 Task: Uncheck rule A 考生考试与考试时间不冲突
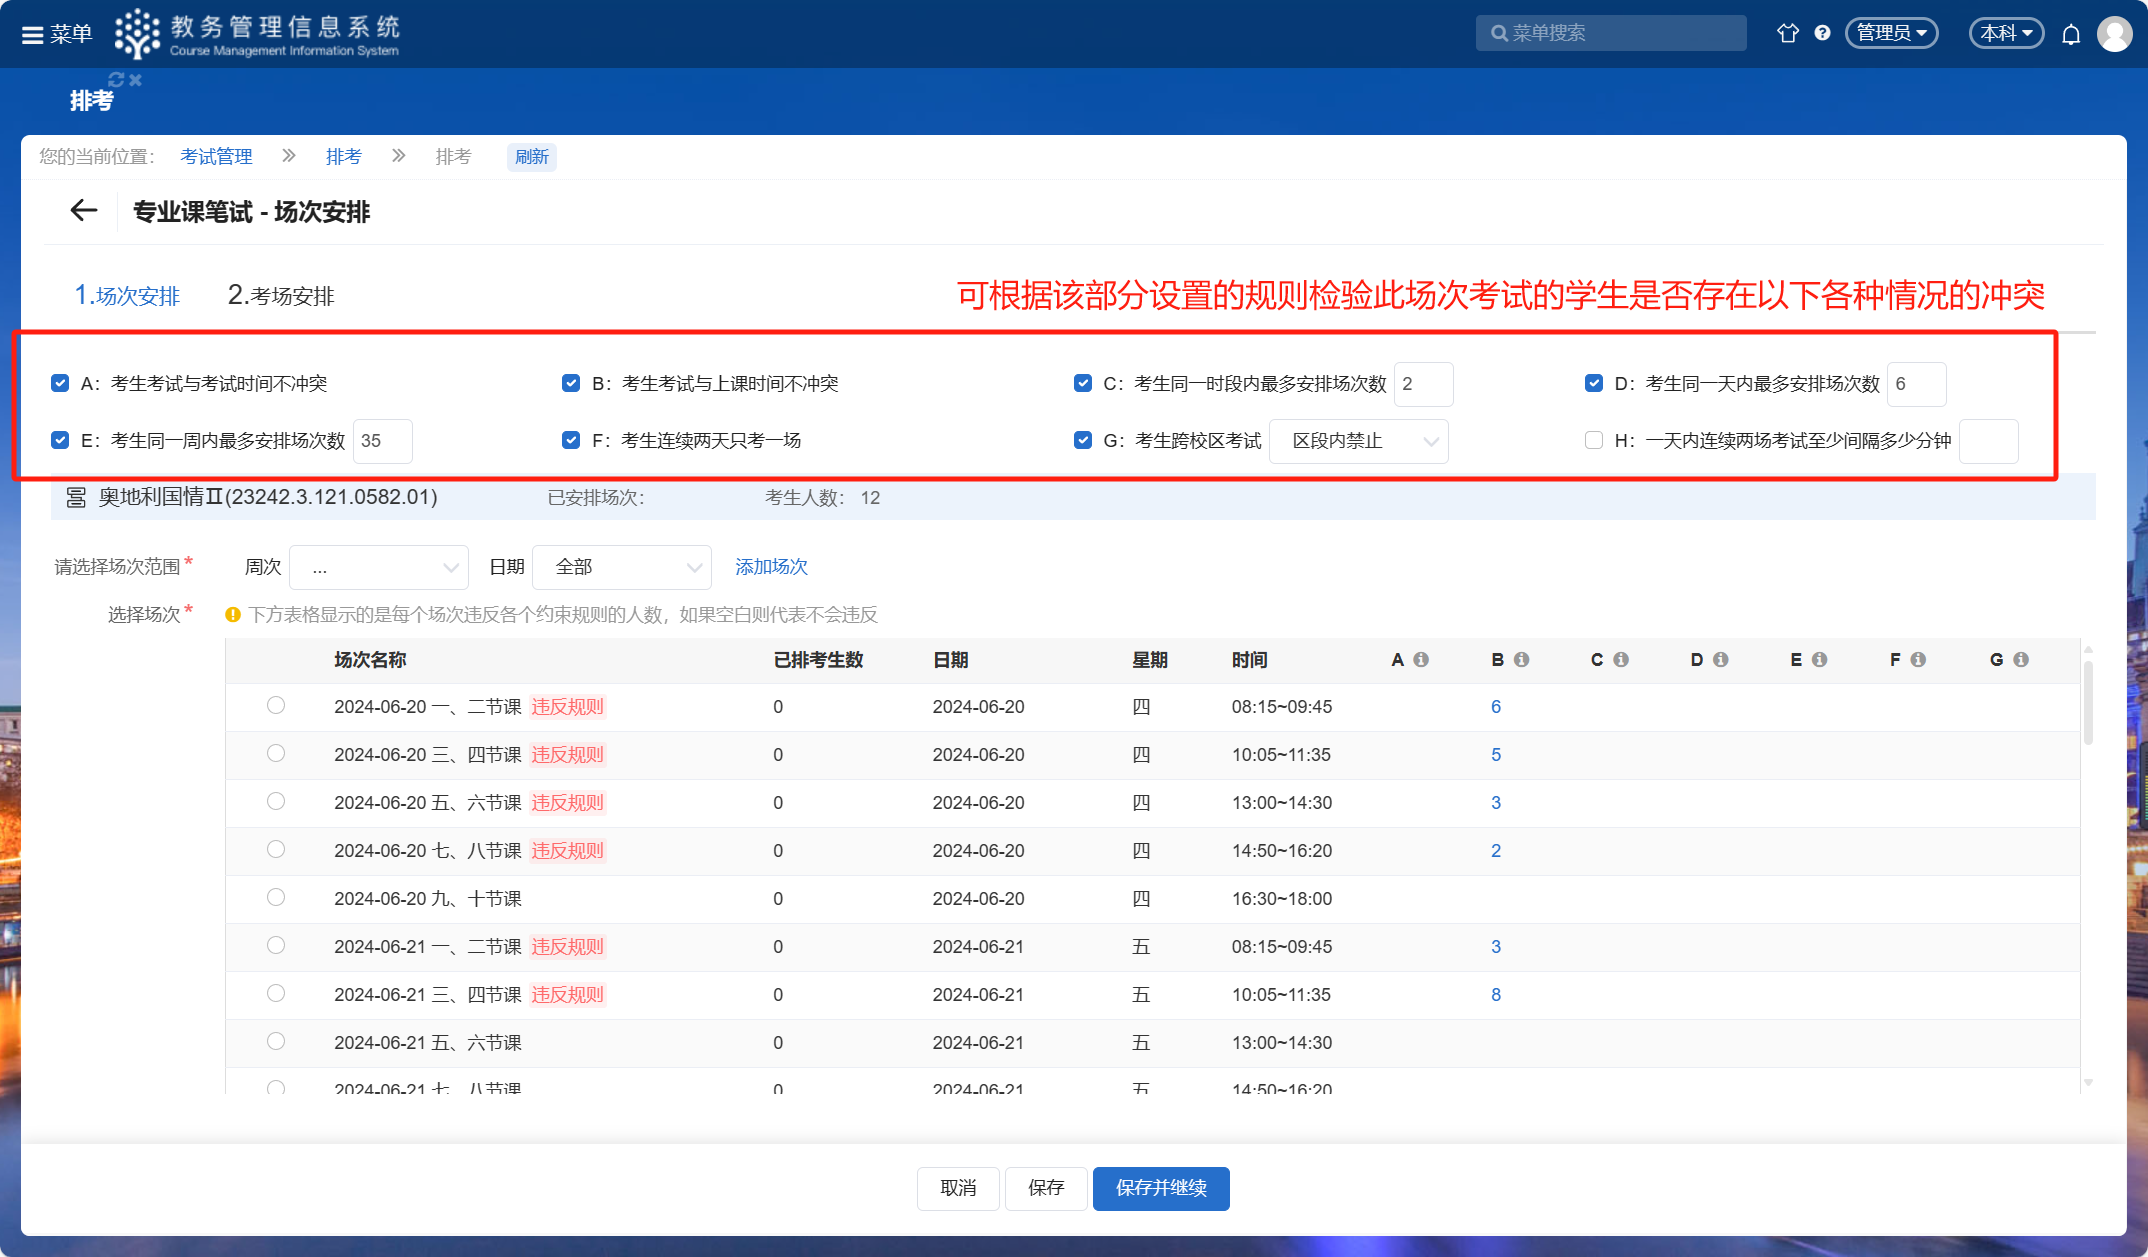point(60,384)
